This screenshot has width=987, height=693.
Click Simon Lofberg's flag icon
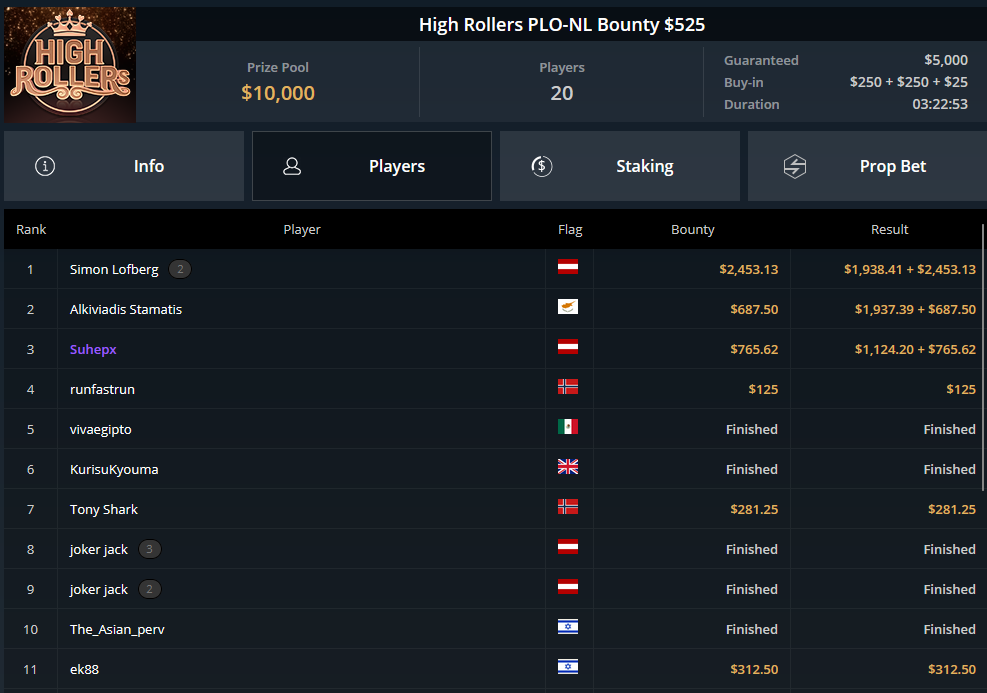click(x=568, y=267)
